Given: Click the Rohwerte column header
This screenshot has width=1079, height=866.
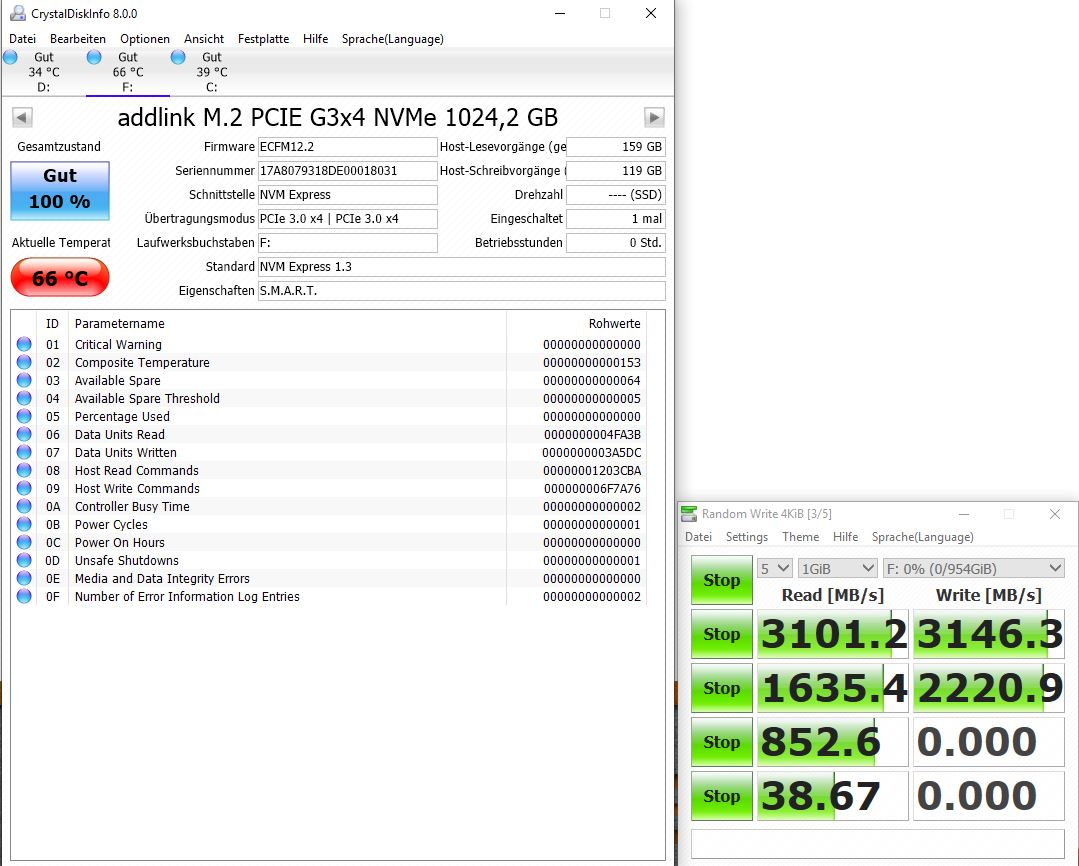Looking at the screenshot, I should point(615,324).
